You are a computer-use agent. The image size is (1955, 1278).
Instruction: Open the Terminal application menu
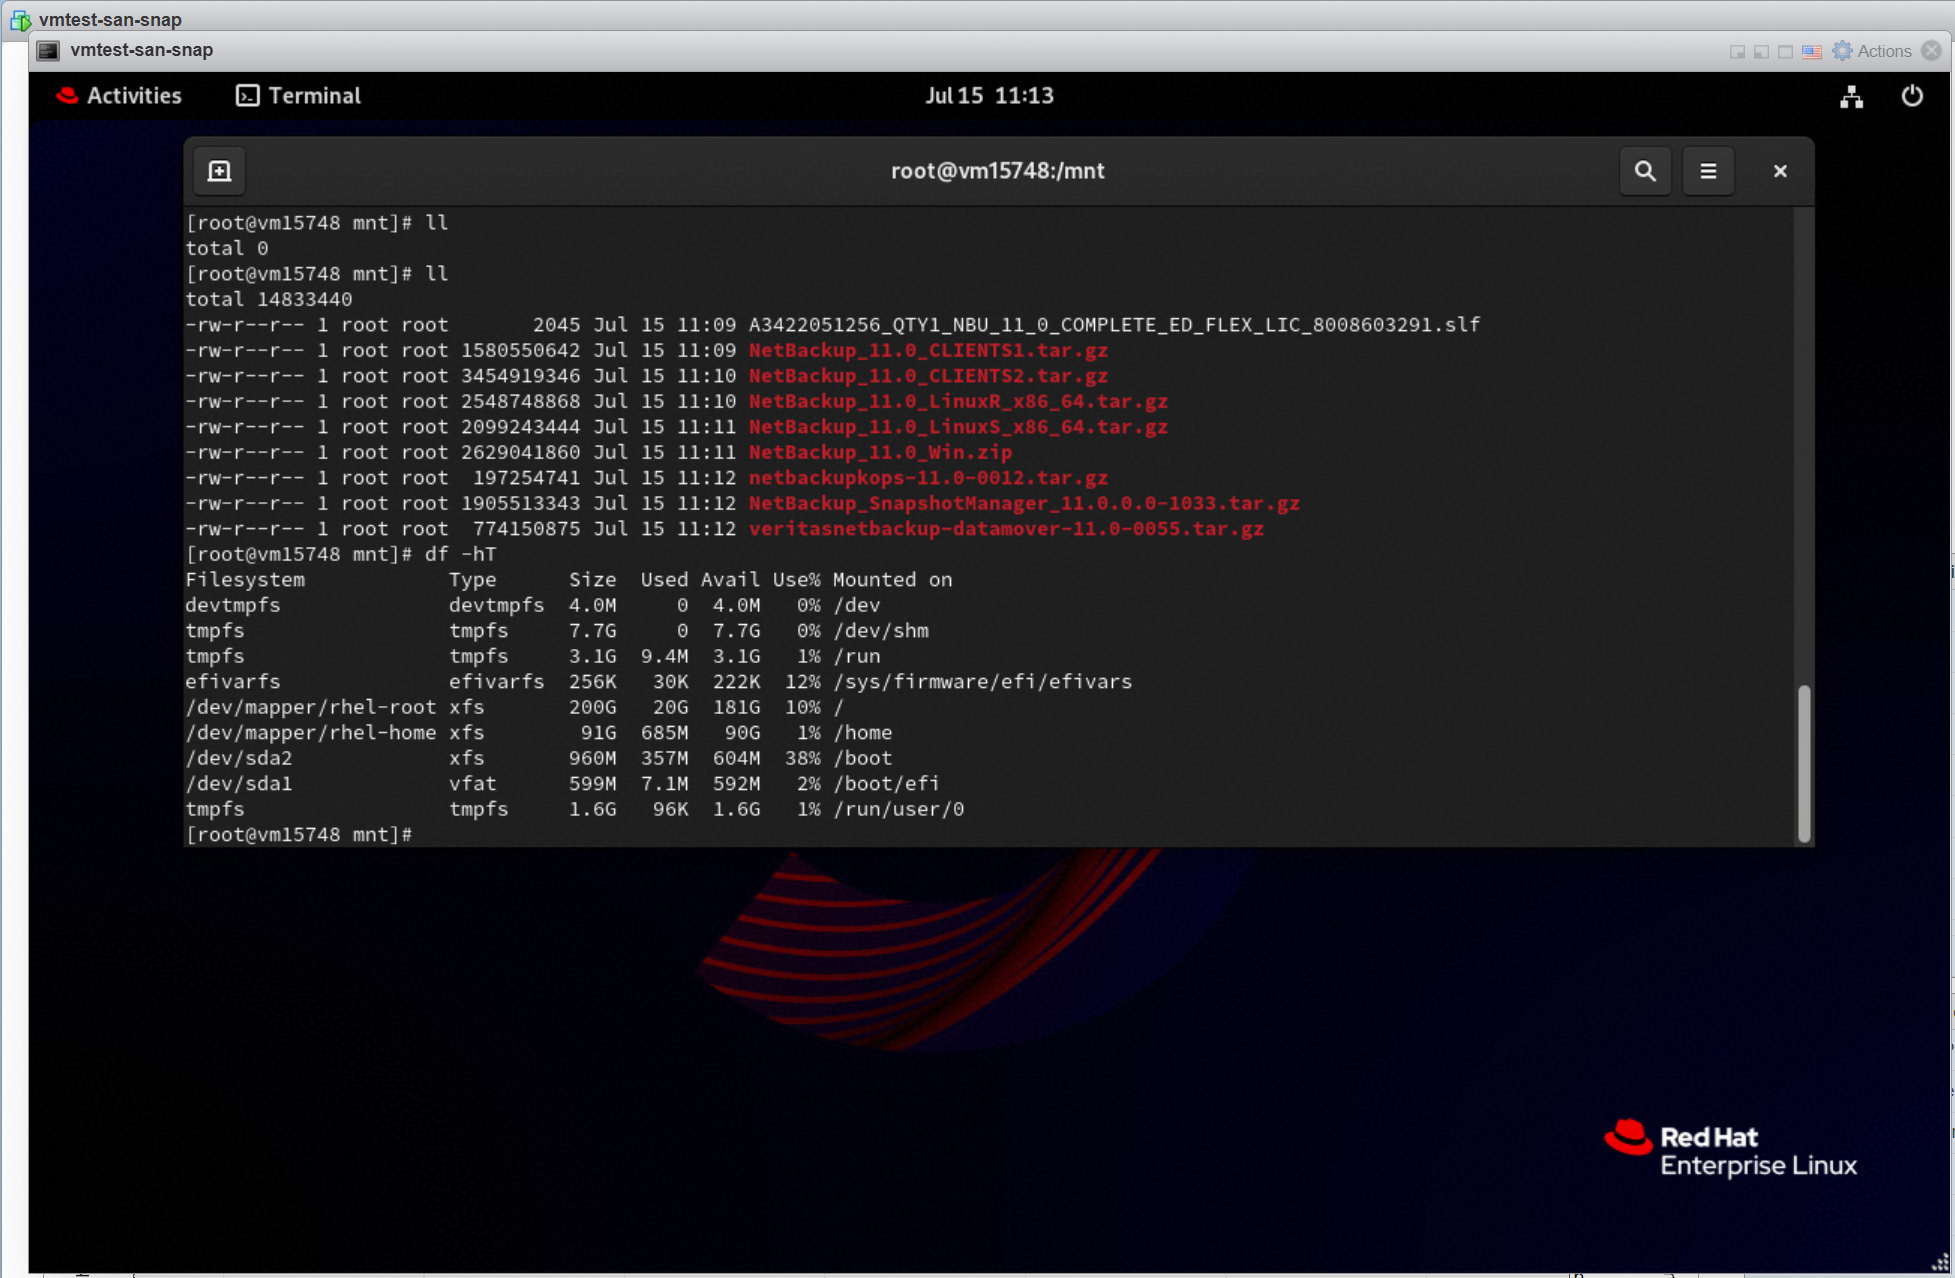[x=298, y=96]
